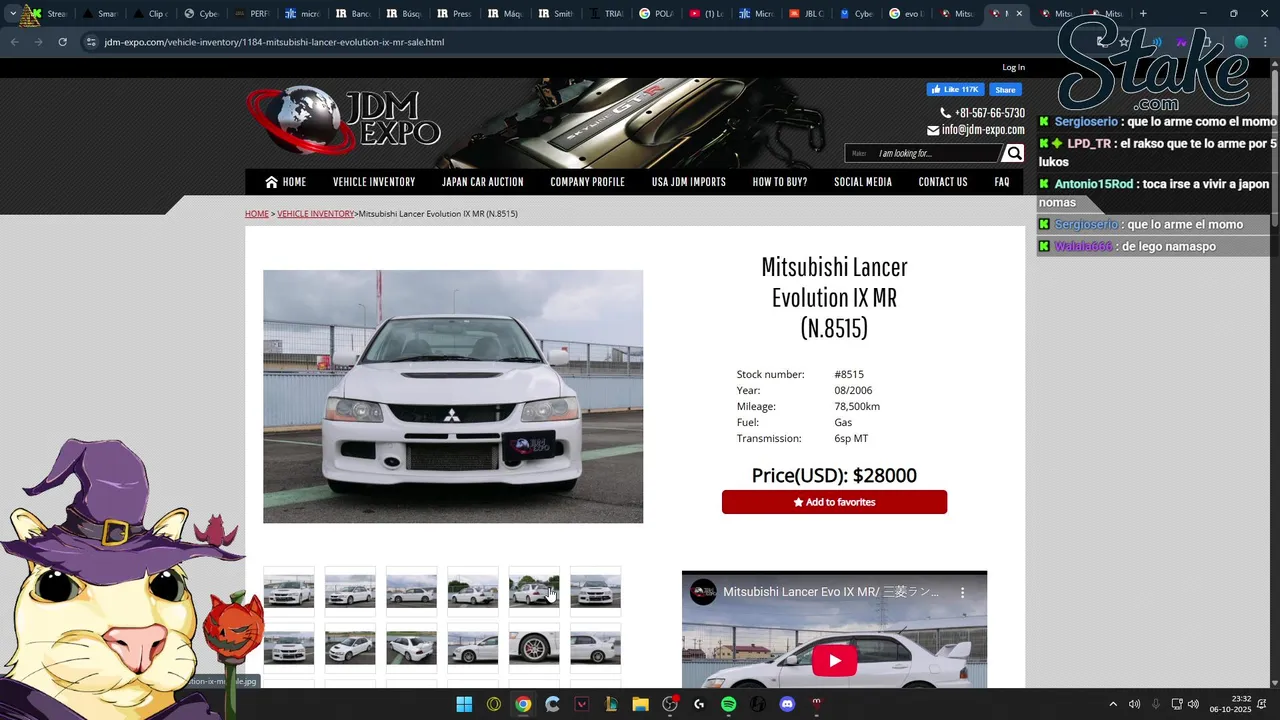
Task: Open Discord from the taskbar
Action: 787,704
